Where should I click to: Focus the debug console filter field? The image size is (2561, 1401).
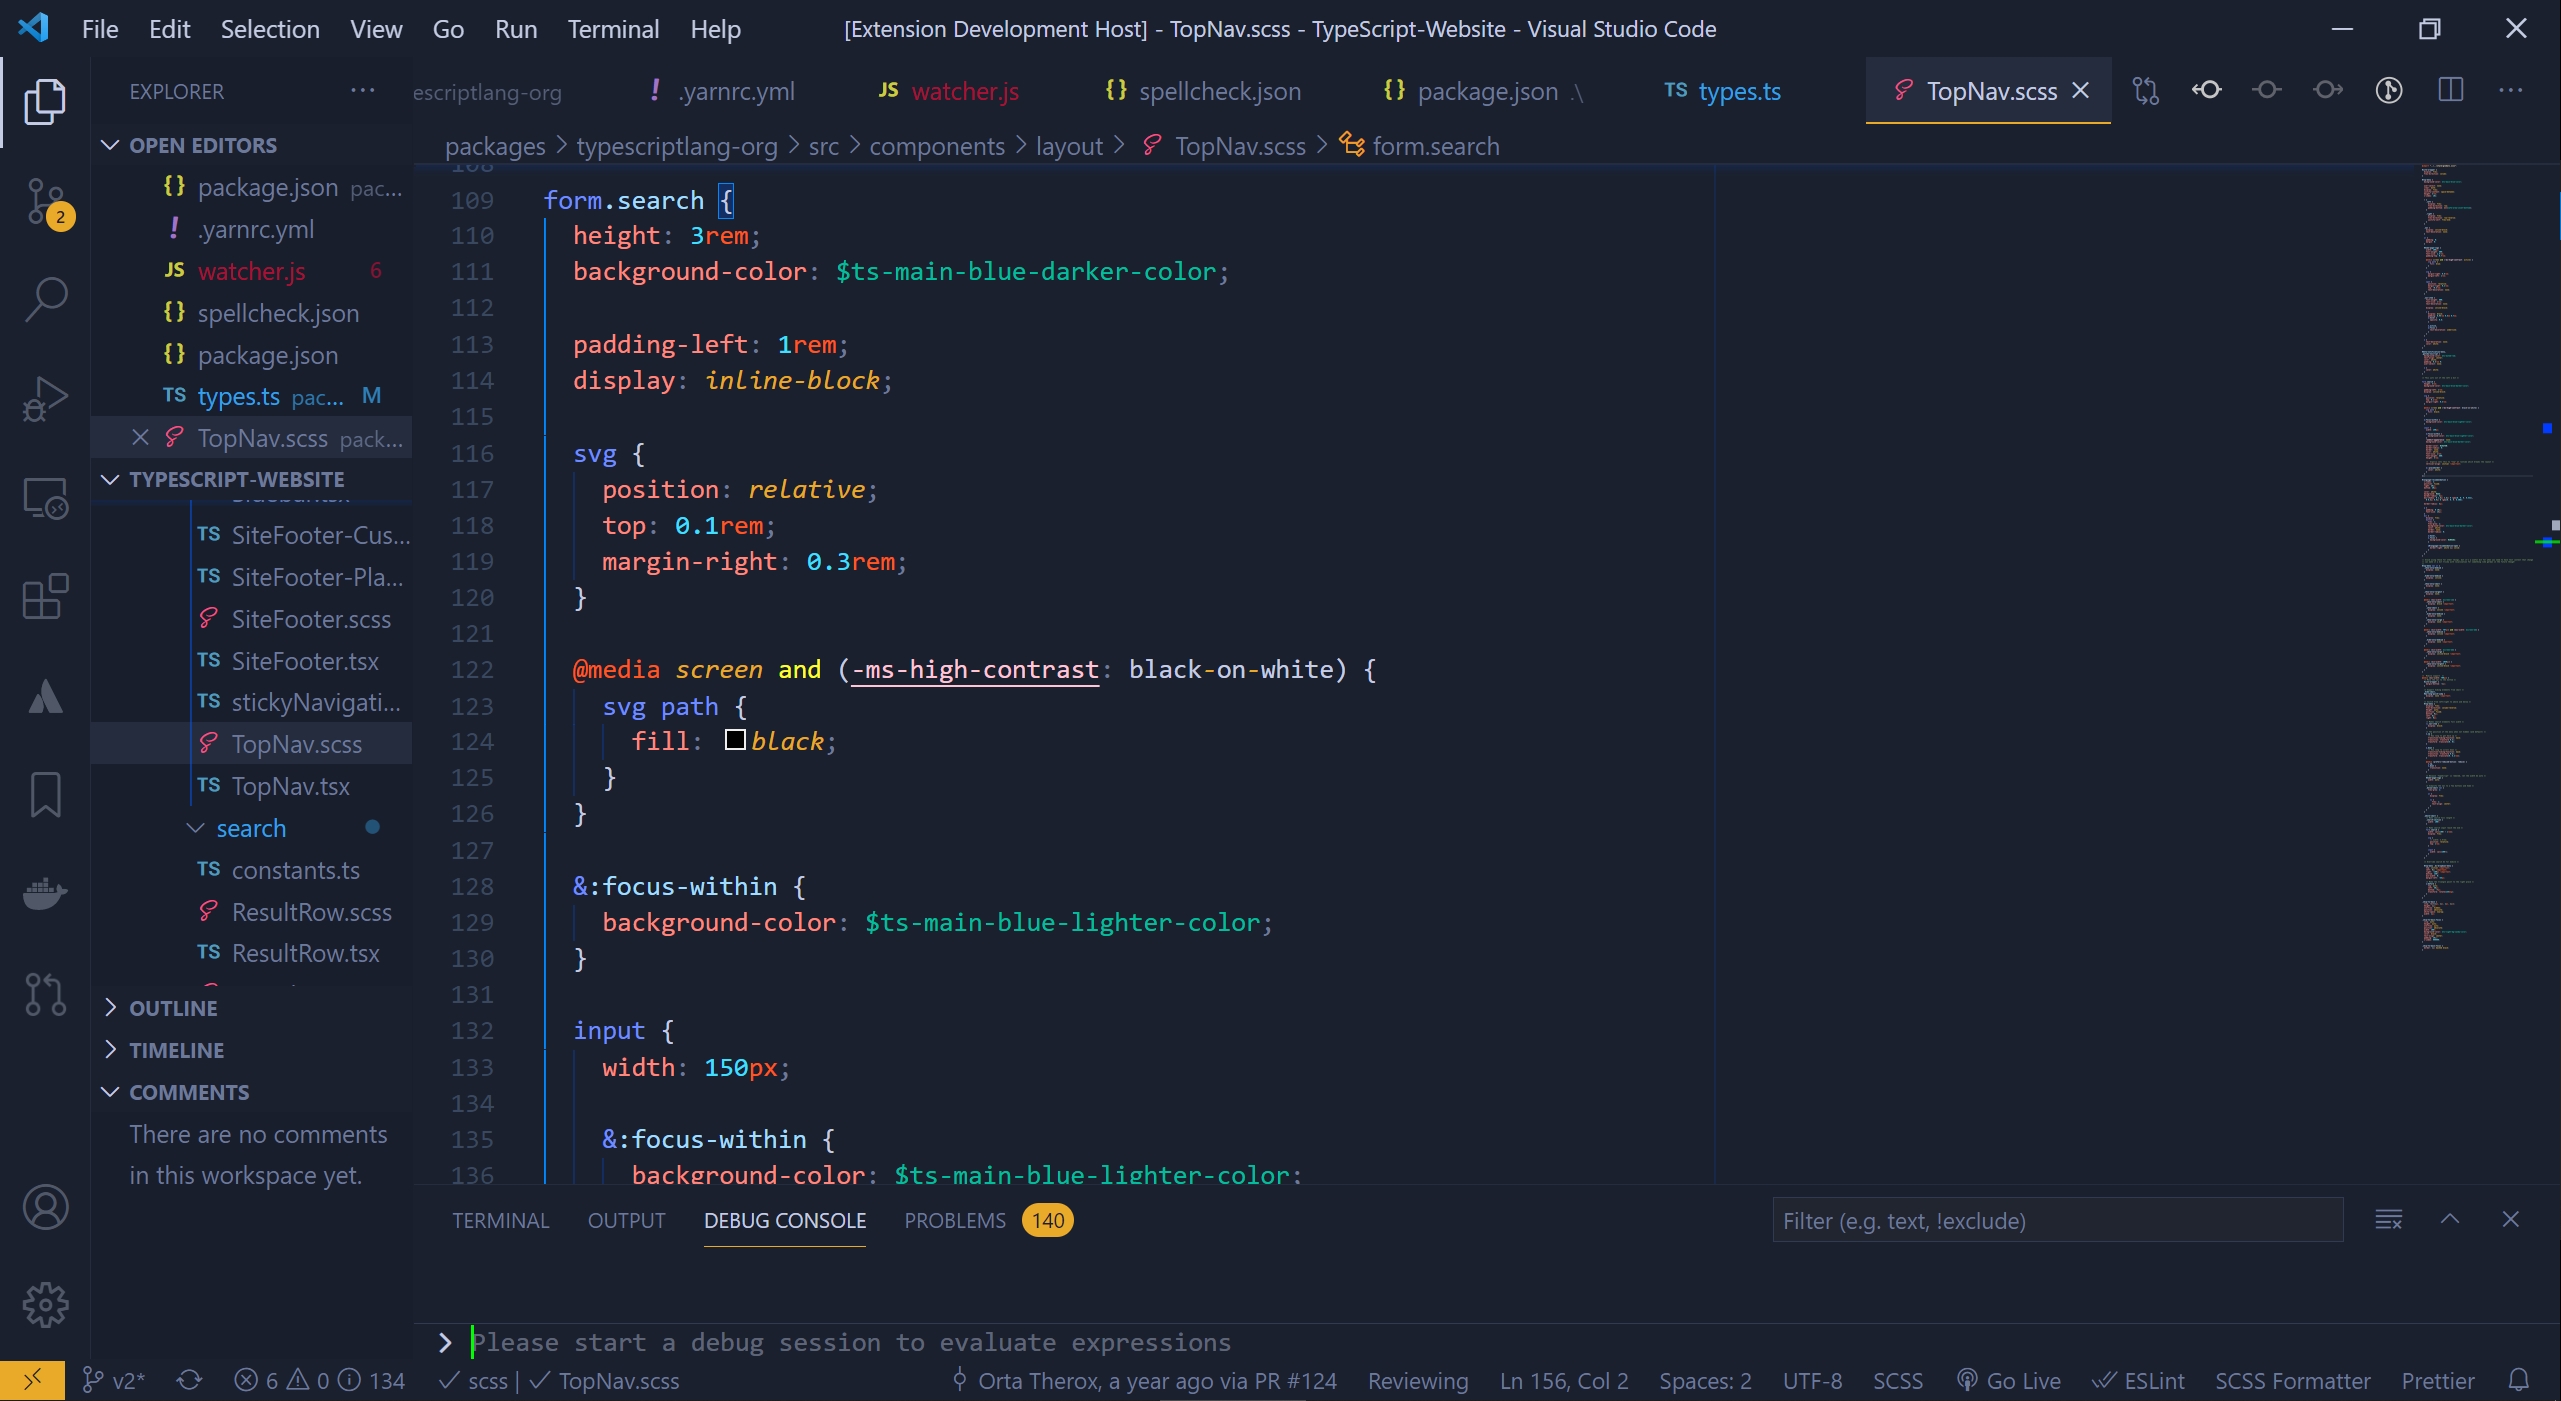click(x=2056, y=1221)
